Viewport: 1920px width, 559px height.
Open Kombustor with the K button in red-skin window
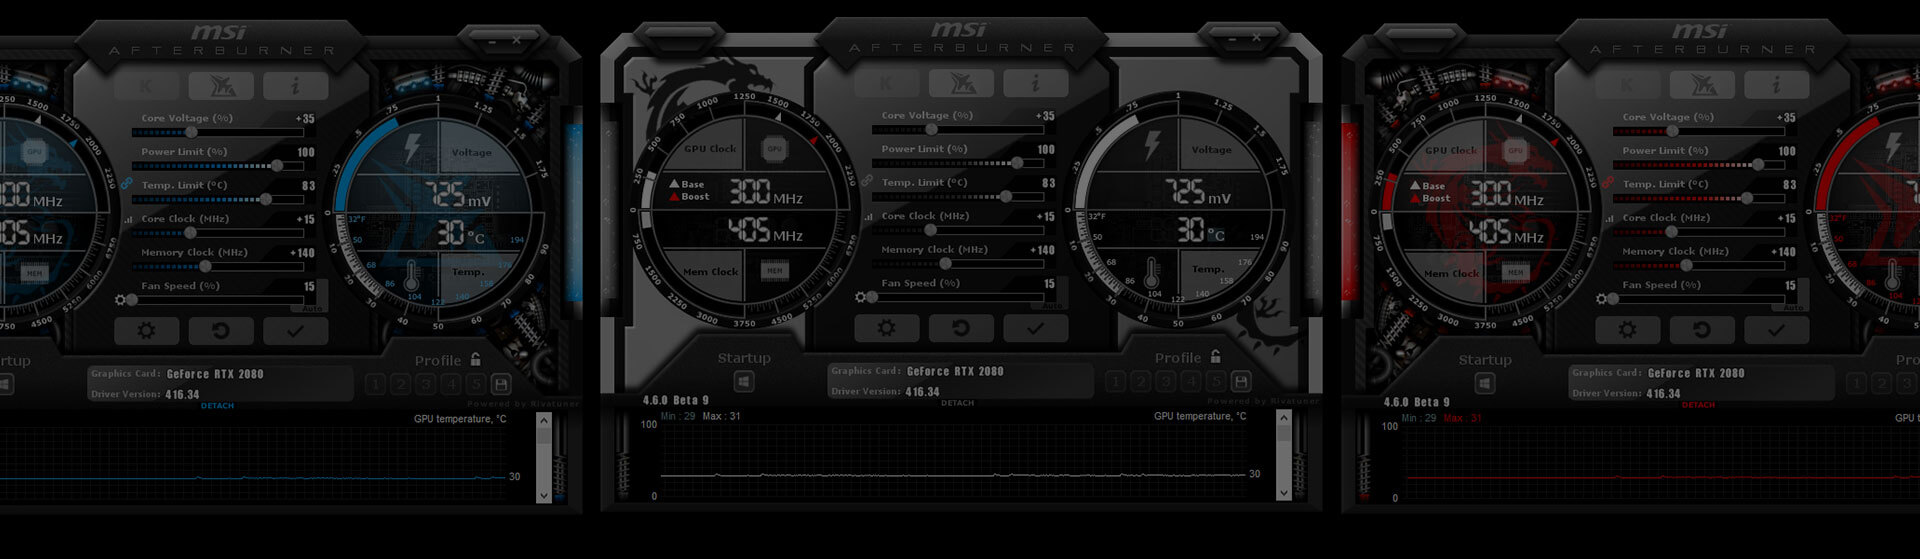click(x=1628, y=85)
